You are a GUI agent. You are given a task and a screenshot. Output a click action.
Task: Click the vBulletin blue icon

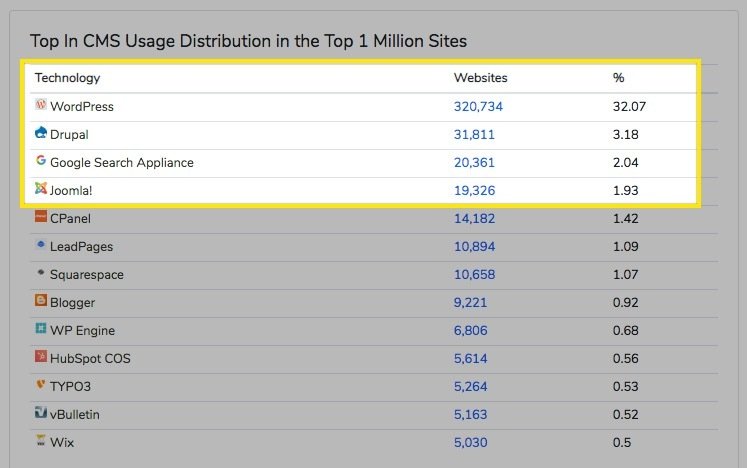(41, 412)
